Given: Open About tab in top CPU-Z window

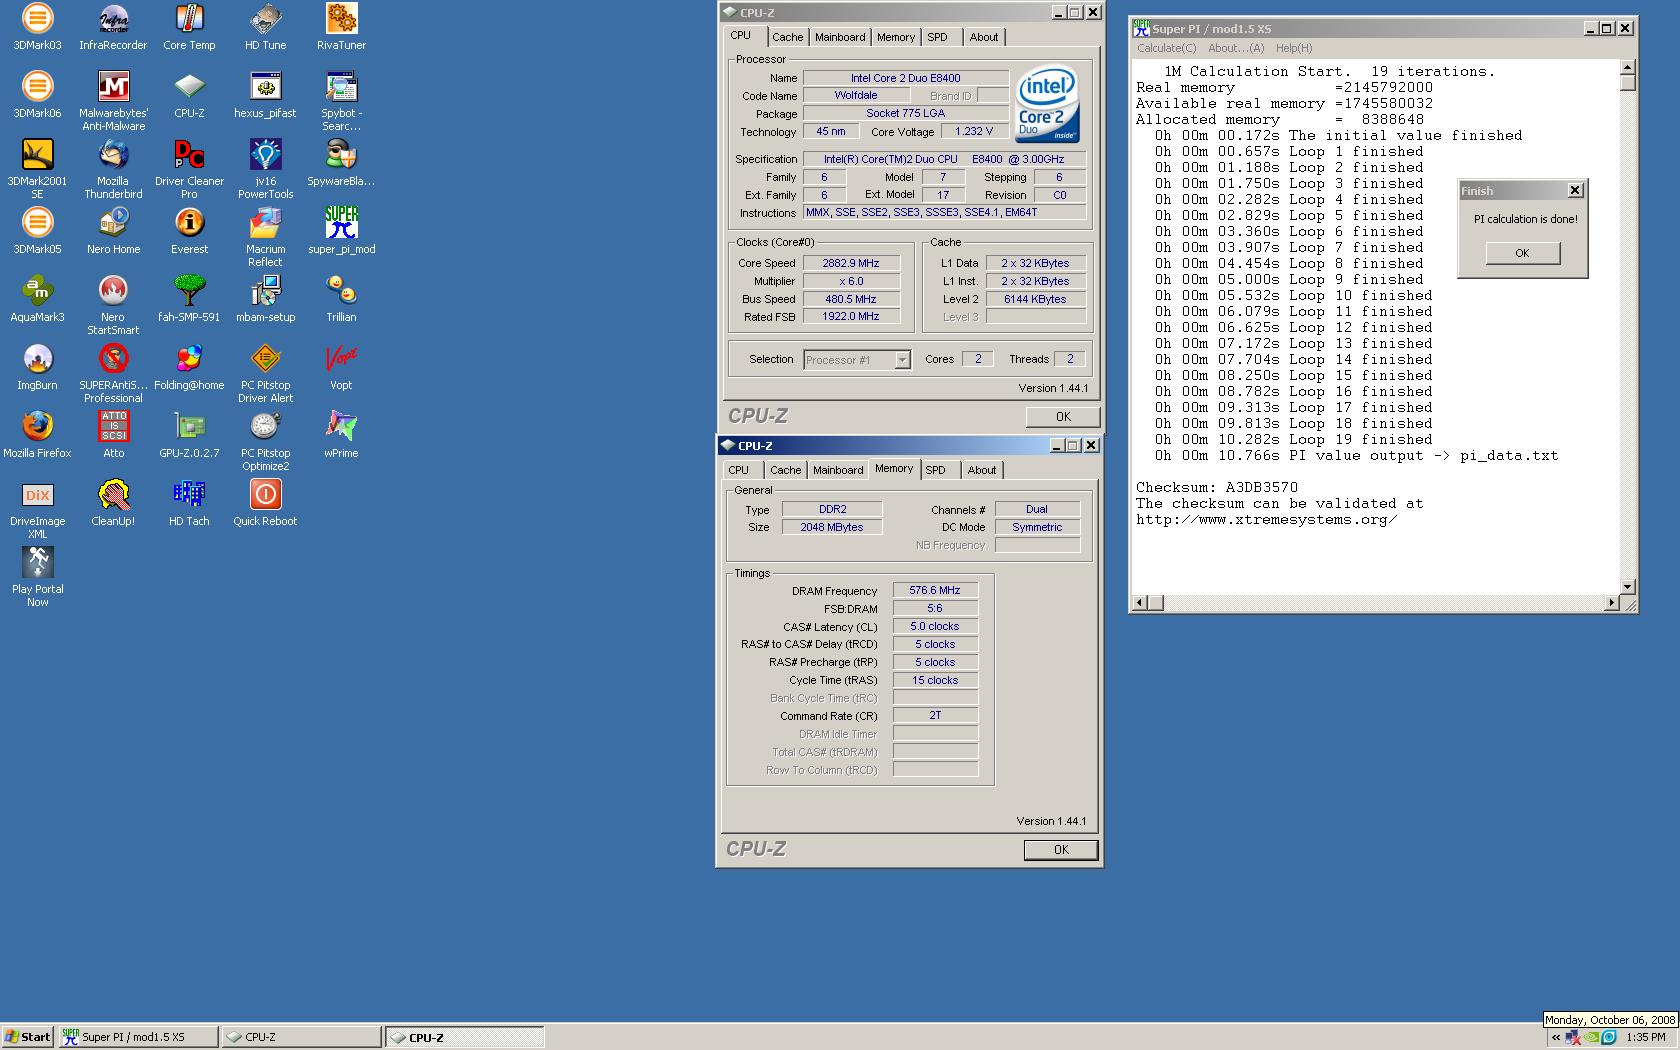Looking at the screenshot, I should 984,37.
